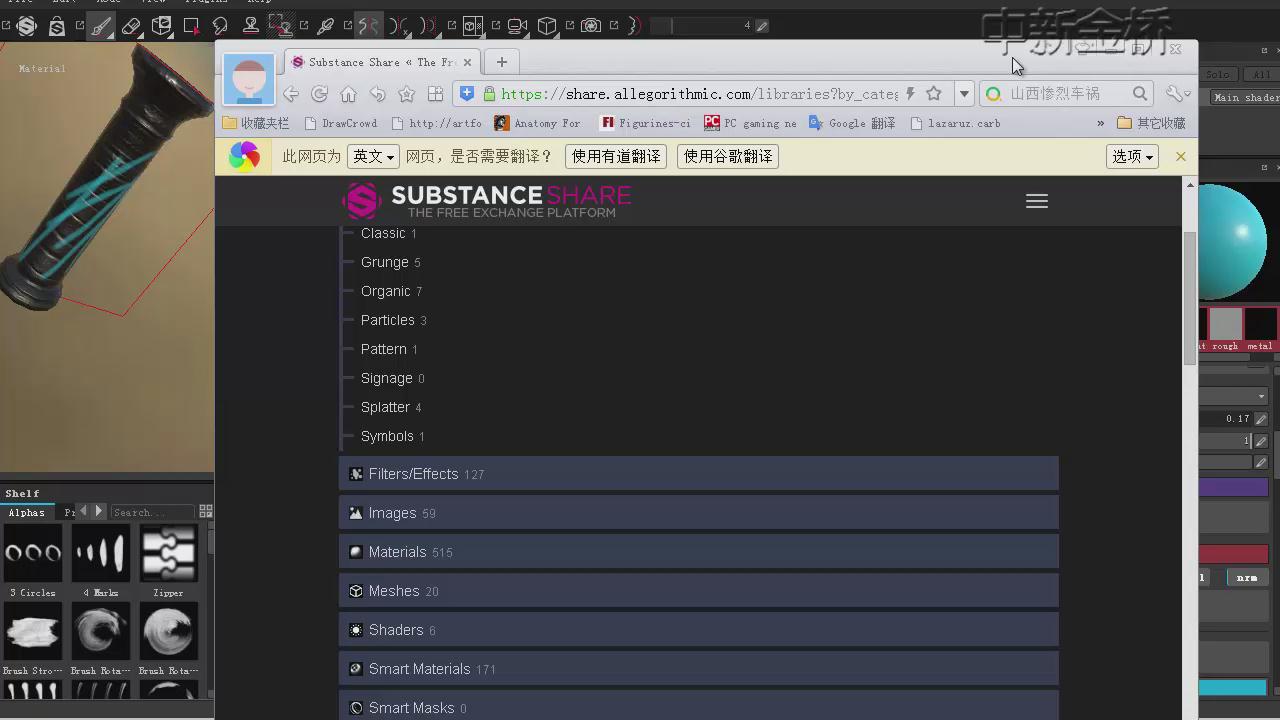Open the PC gaming ne bookmark

coord(750,123)
